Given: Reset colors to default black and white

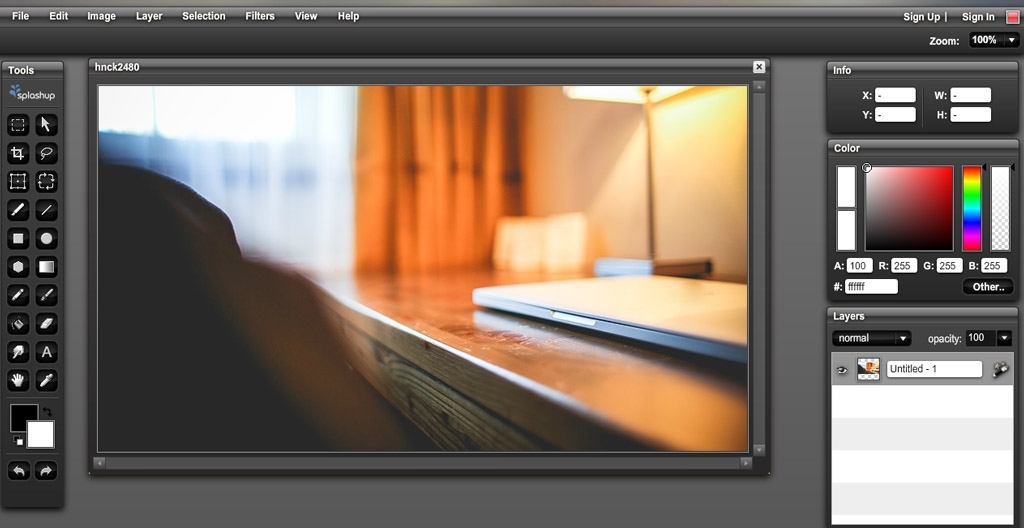Looking at the screenshot, I should point(18,441).
